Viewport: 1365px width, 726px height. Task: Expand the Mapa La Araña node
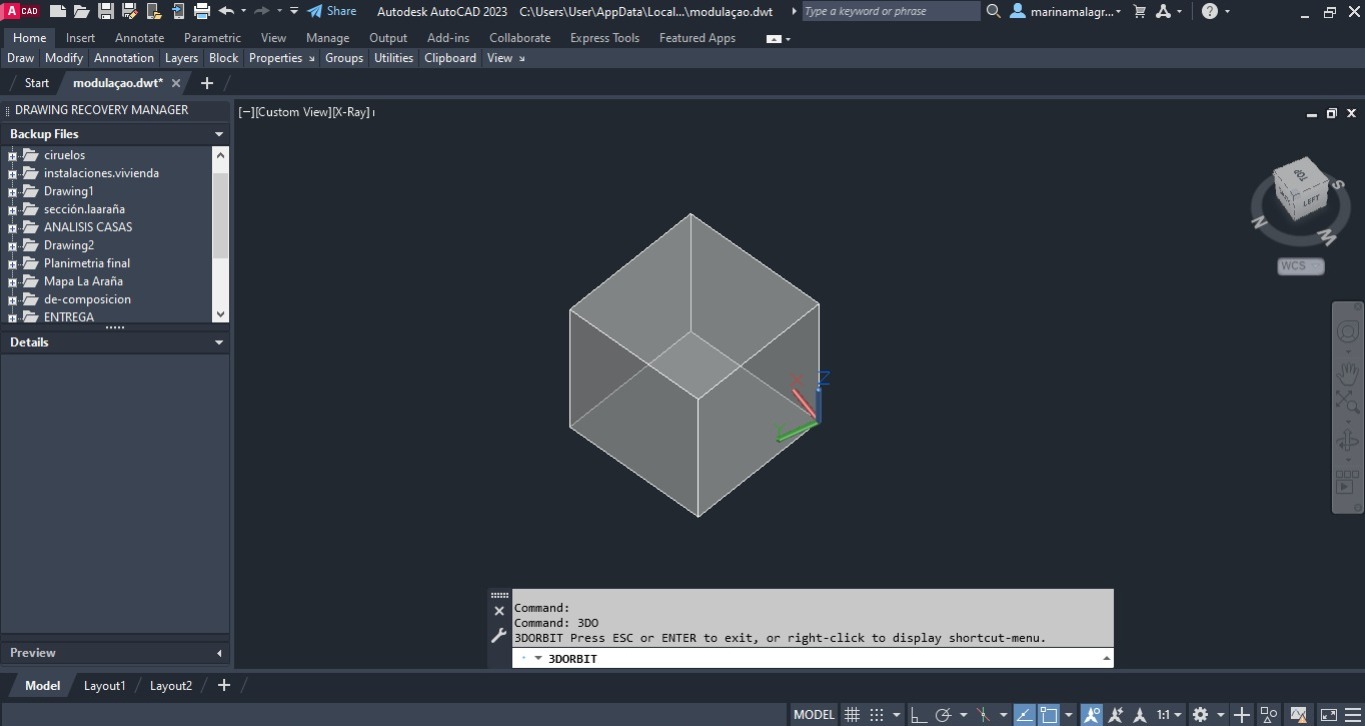(13, 281)
